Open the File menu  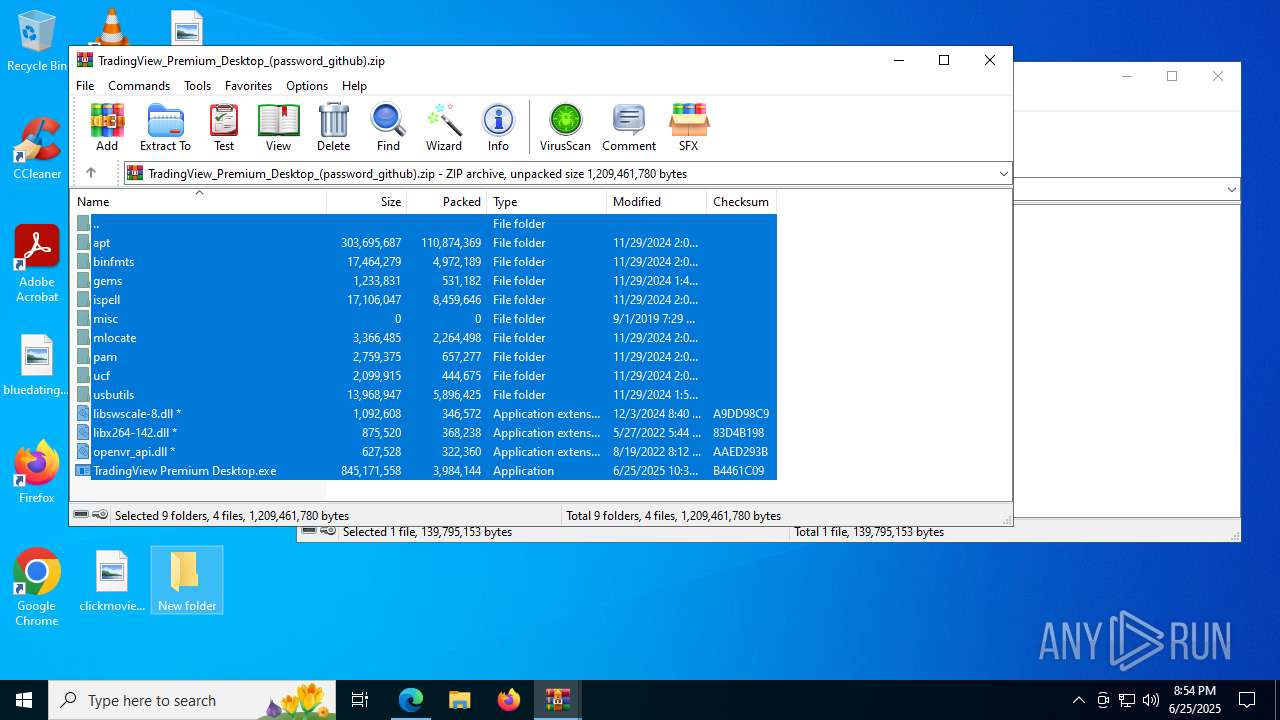point(85,86)
